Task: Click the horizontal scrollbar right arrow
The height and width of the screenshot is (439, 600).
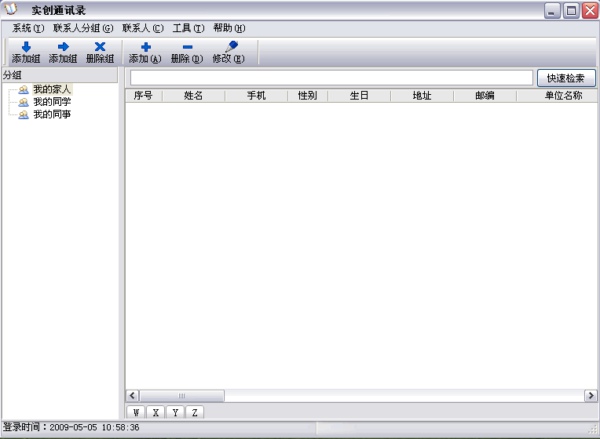Action: pyautogui.click(x=591, y=395)
